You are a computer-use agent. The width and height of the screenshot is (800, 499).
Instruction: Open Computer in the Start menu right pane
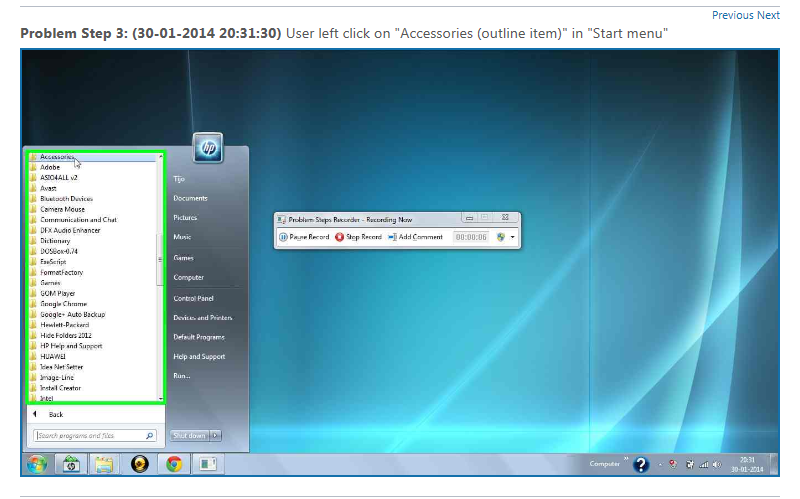click(188, 277)
